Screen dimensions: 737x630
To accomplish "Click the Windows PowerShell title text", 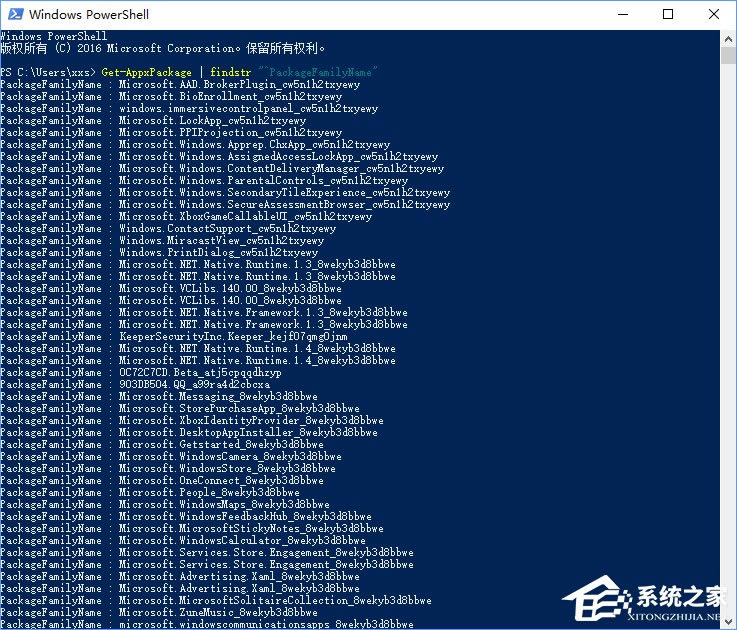I will pyautogui.click(x=89, y=15).
